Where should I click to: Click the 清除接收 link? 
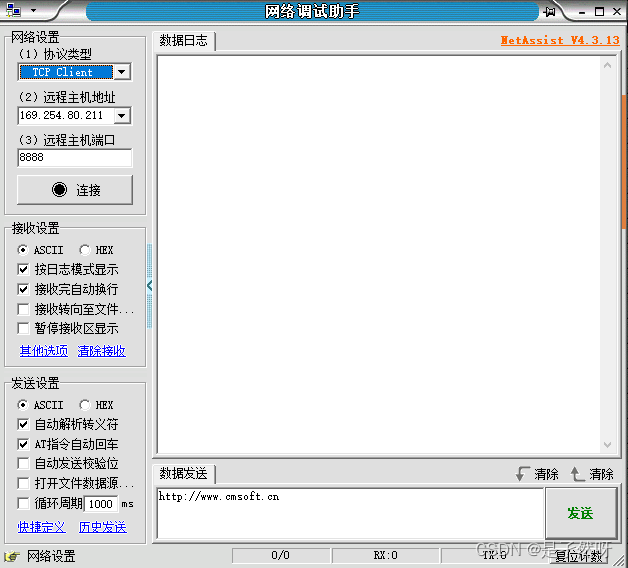pyautogui.click(x=101, y=351)
